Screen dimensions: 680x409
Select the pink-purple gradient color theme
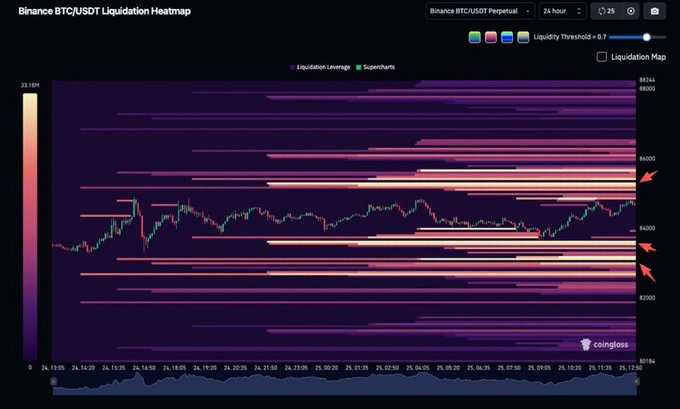[490, 37]
